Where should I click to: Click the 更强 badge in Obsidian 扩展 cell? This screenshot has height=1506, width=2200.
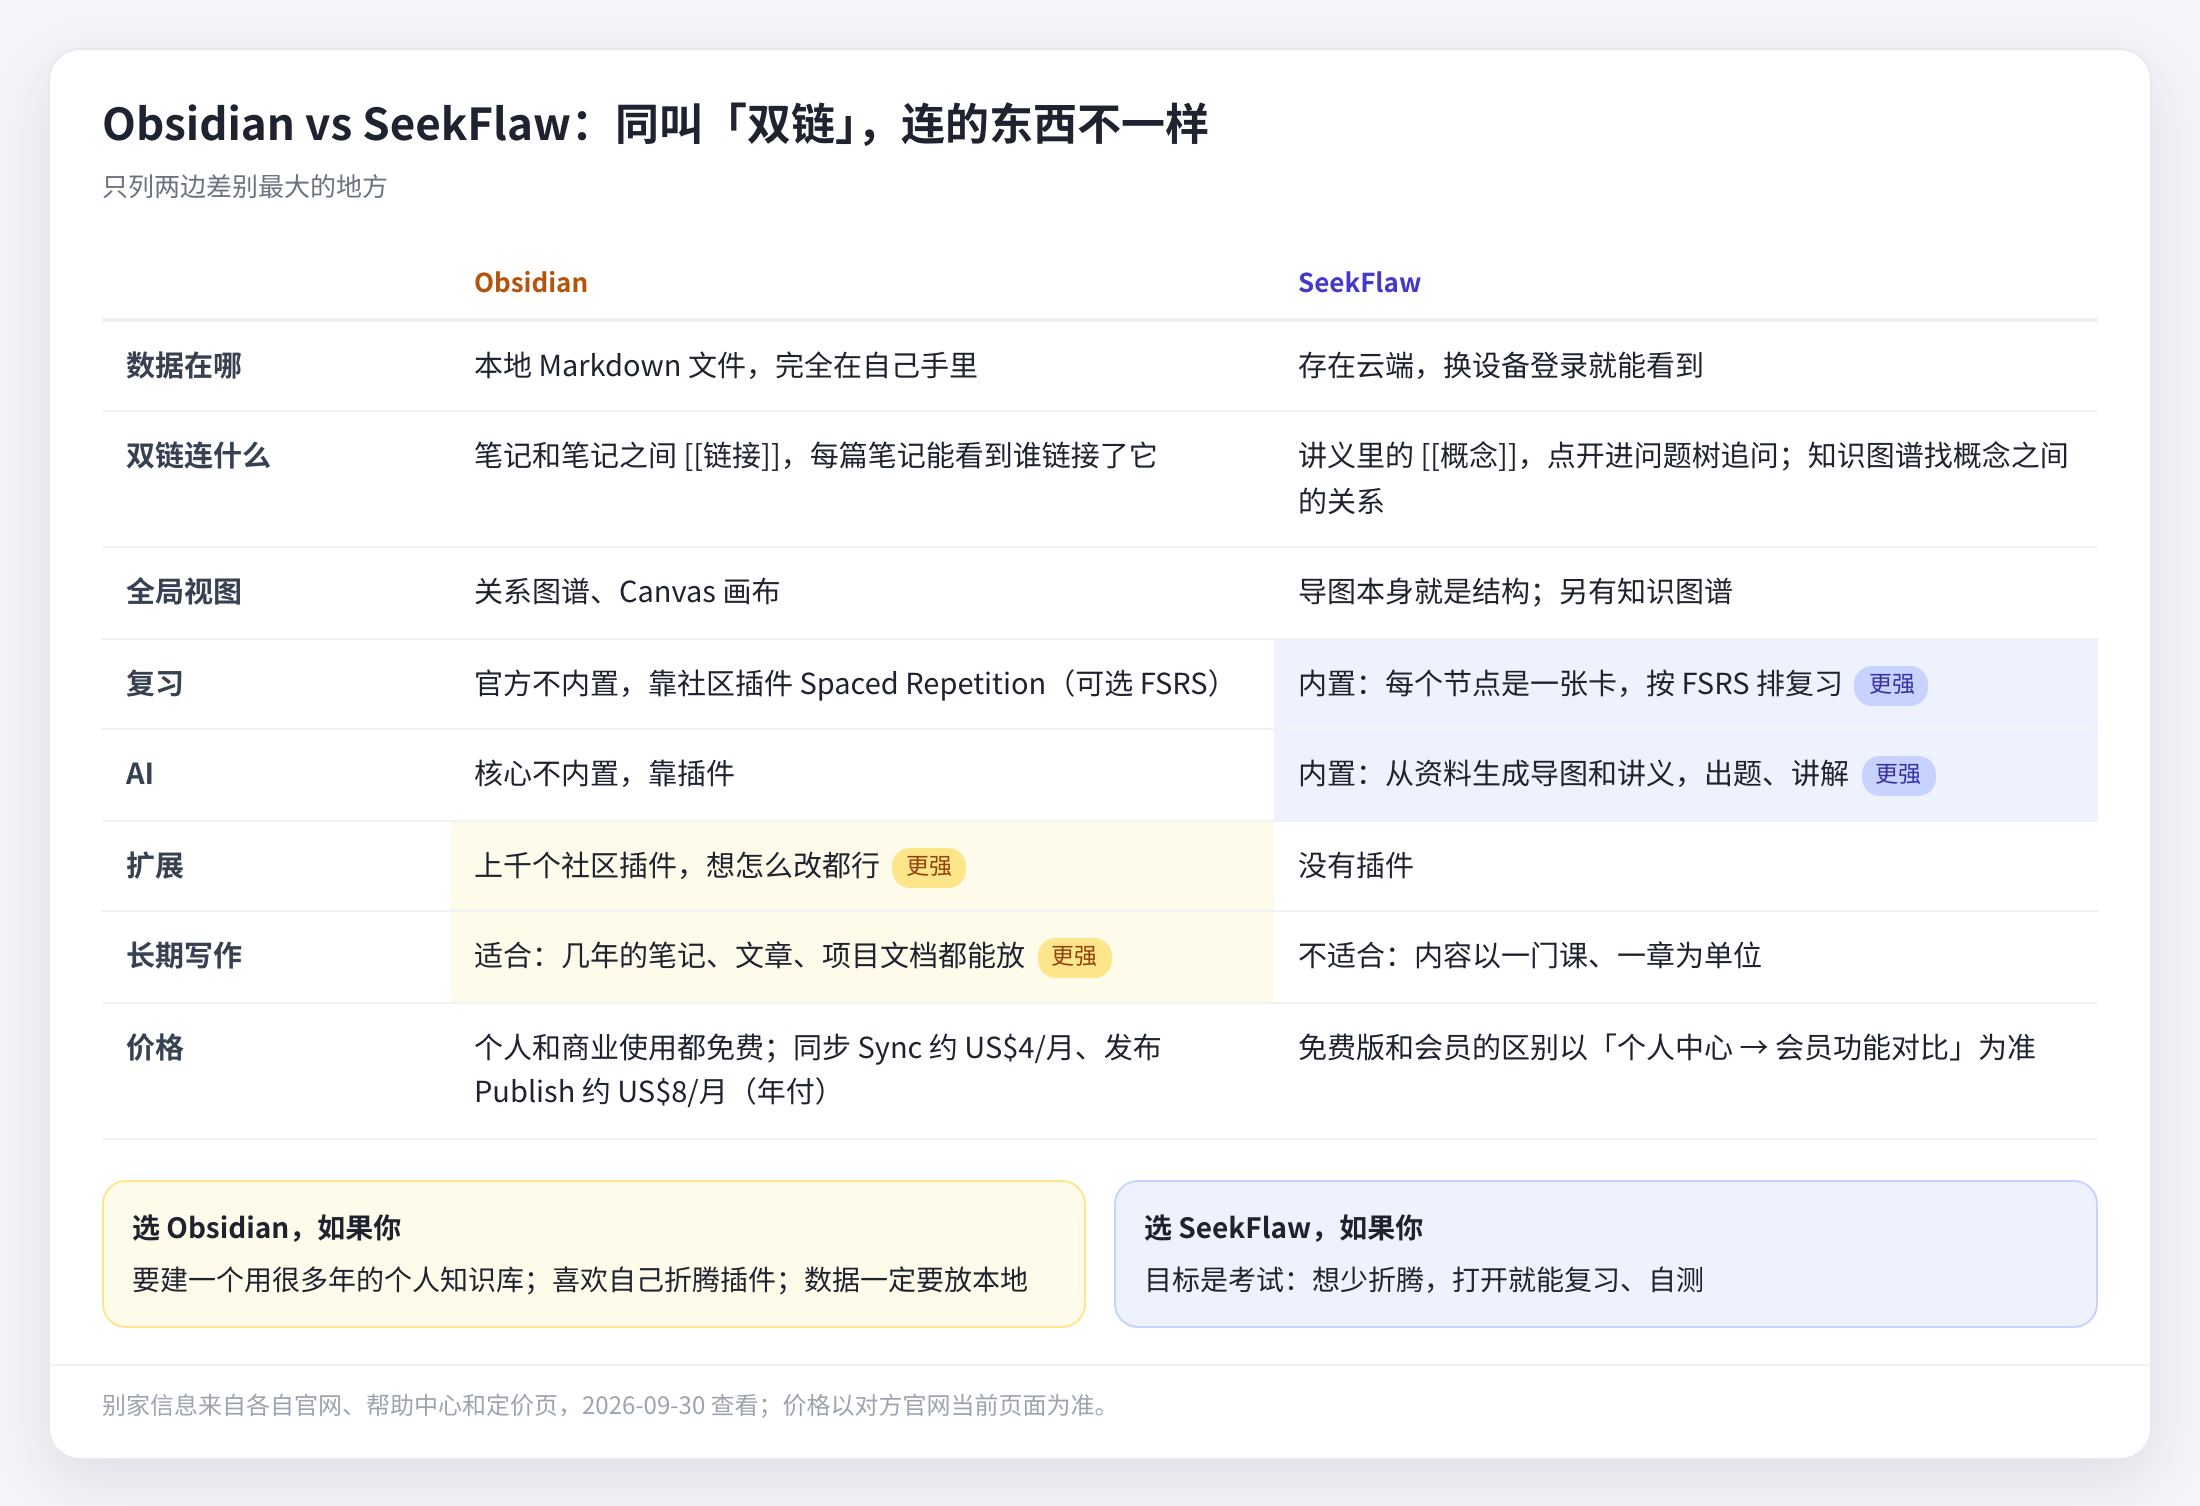[x=928, y=867]
